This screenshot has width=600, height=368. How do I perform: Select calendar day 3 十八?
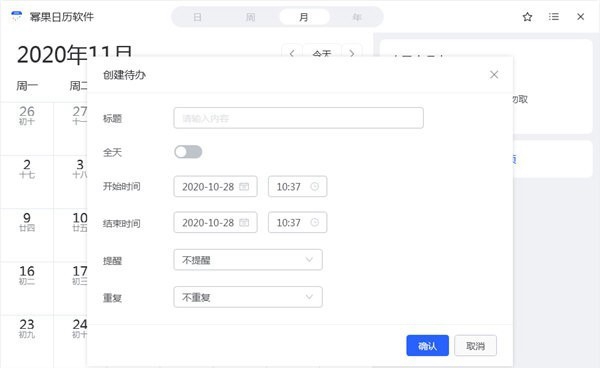80,169
